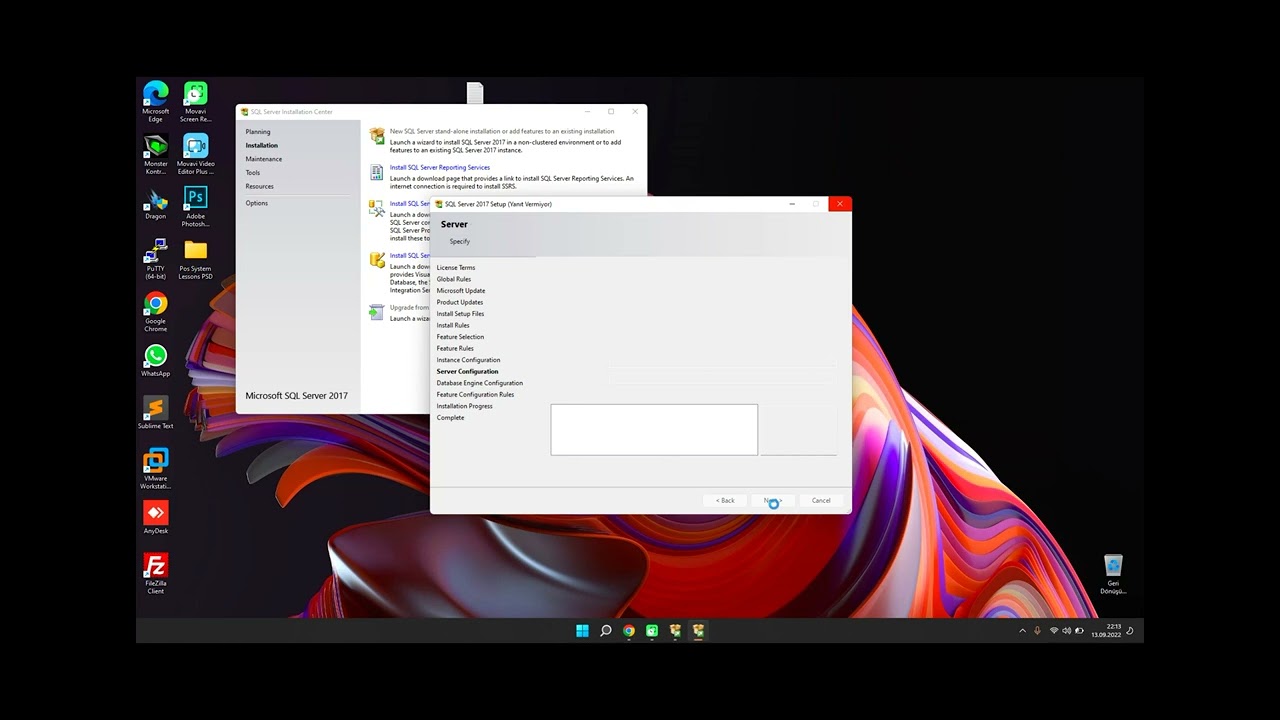Click New SQL Server stand-alone installation link

[502, 131]
